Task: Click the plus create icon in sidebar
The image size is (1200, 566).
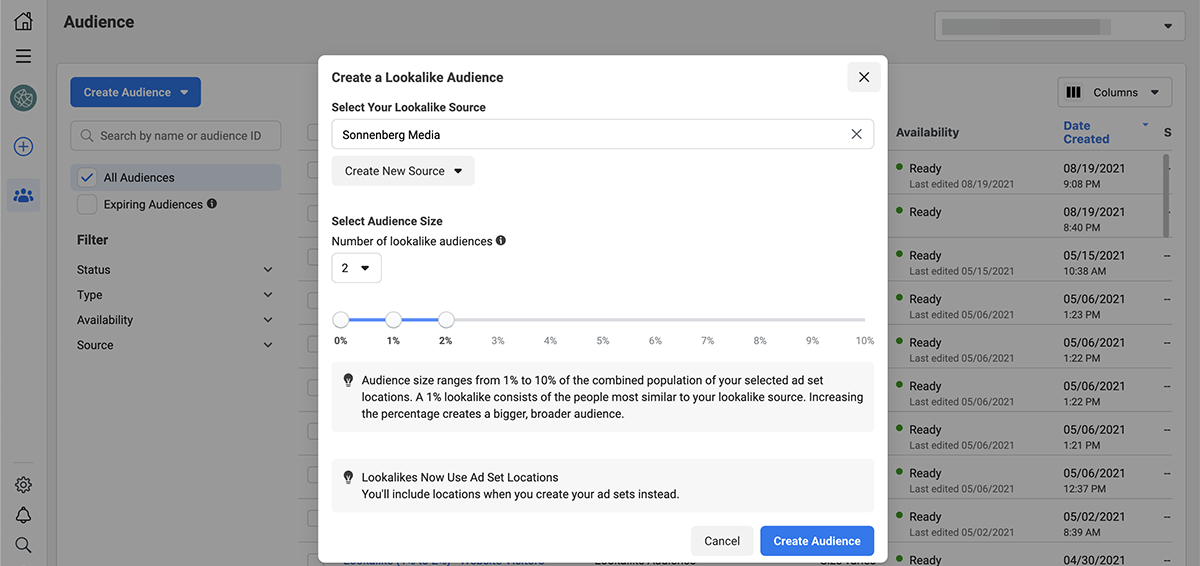Action: (x=23, y=147)
